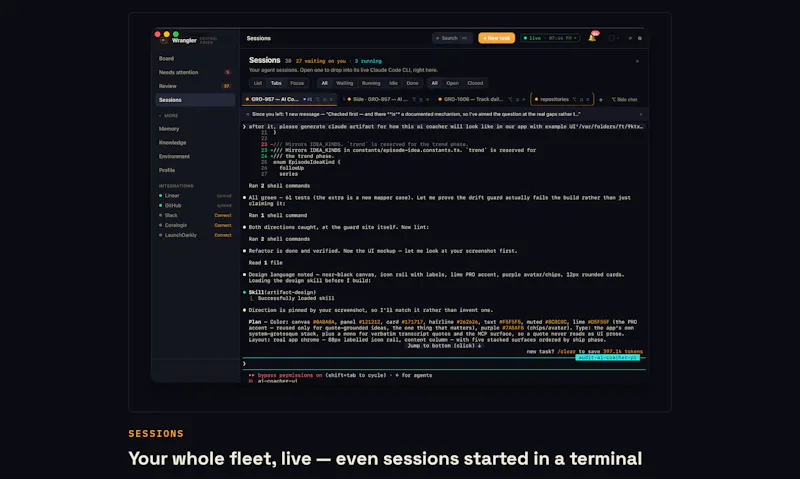Filter sessions by Done
The width and height of the screenshot is (800, 479).
(x=412, y=83)
